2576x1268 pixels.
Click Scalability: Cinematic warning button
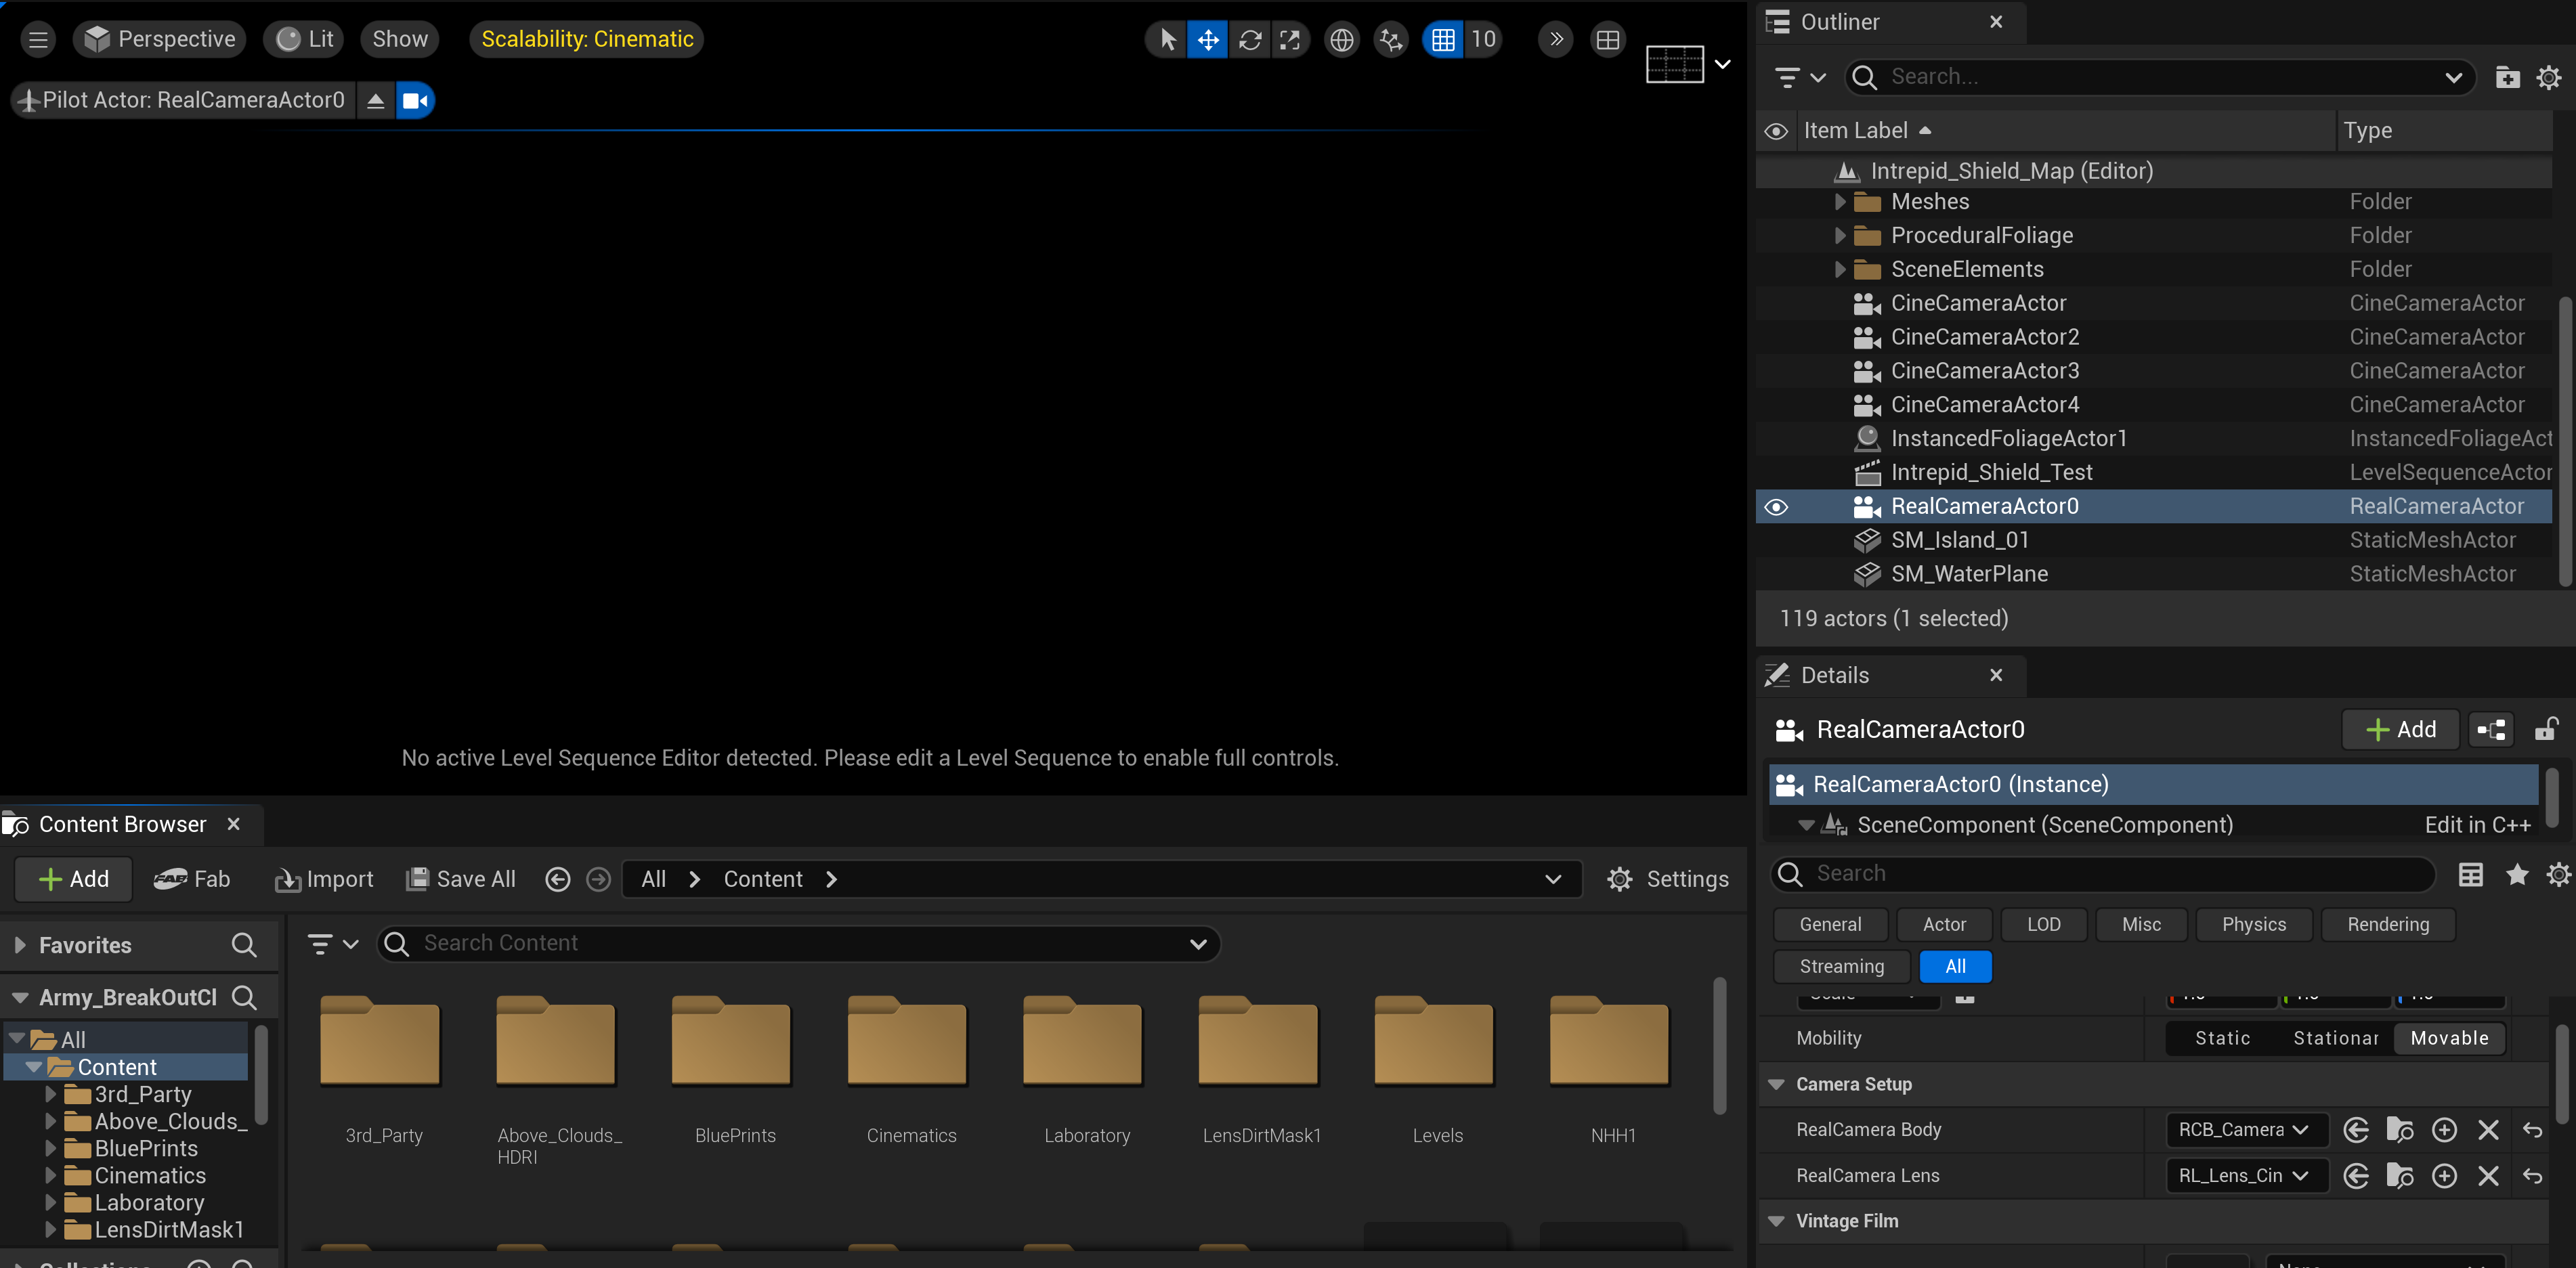click(587, 40)
